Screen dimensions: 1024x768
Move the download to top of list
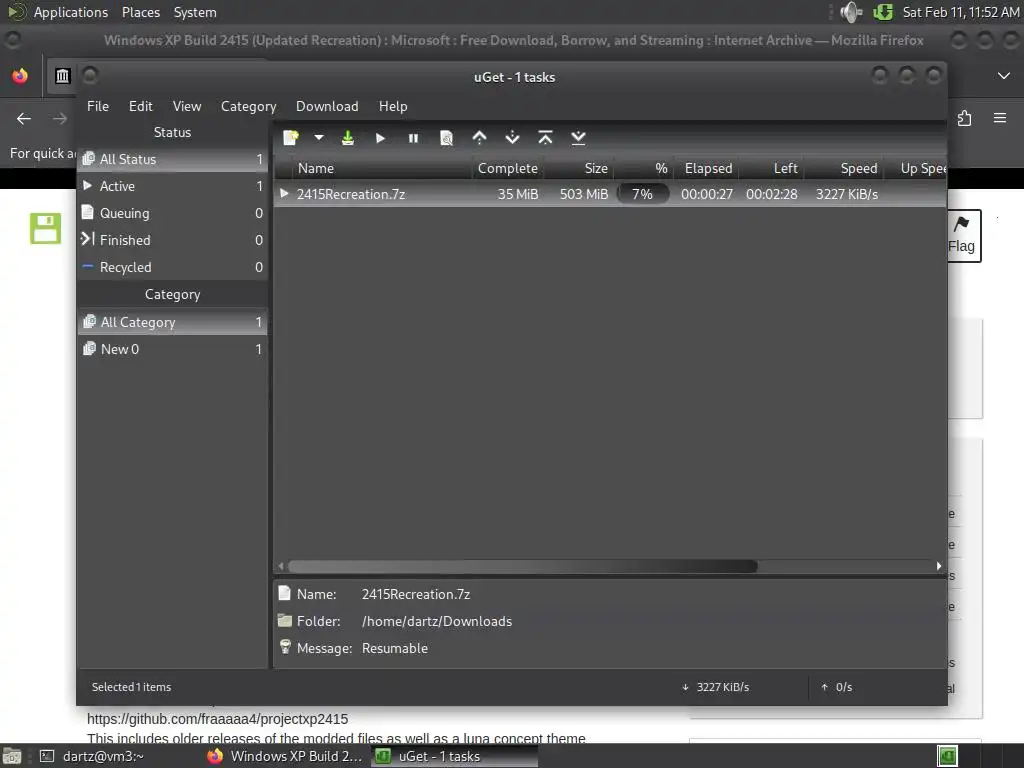(545, 138)
